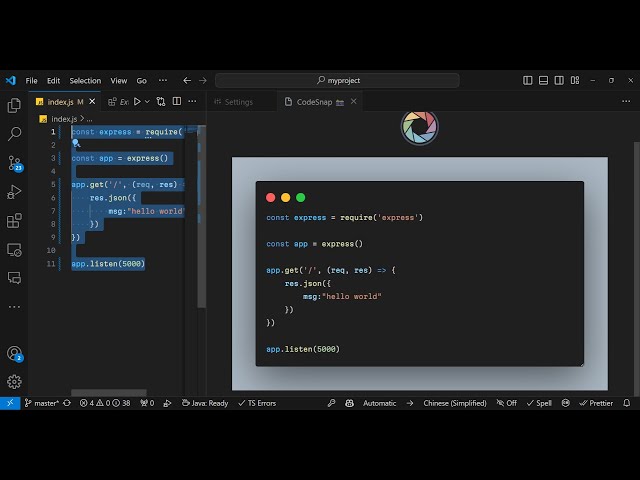Open the Manage gear icon
Image resolution: width=640 pixels, height=480 pixels.
pos(14,381)
